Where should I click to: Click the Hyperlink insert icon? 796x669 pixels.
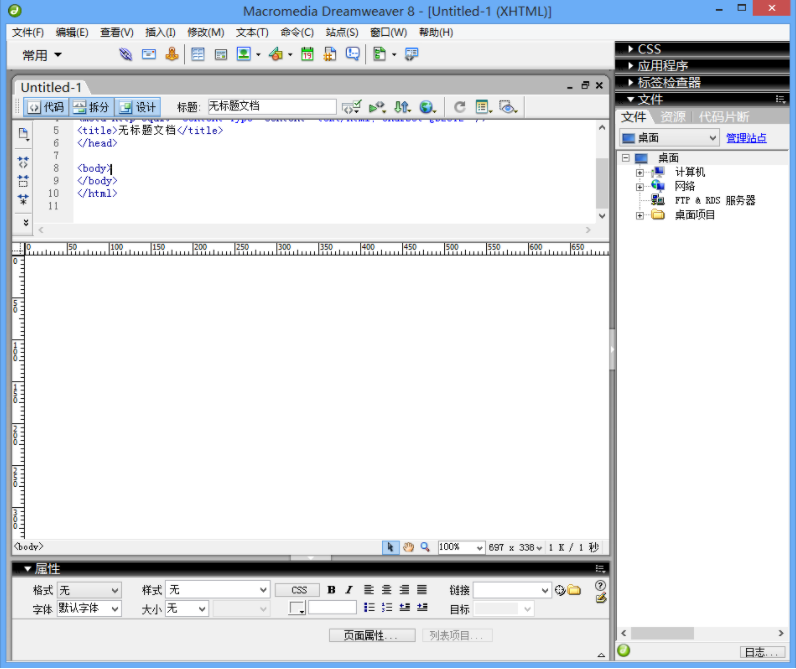126,55
